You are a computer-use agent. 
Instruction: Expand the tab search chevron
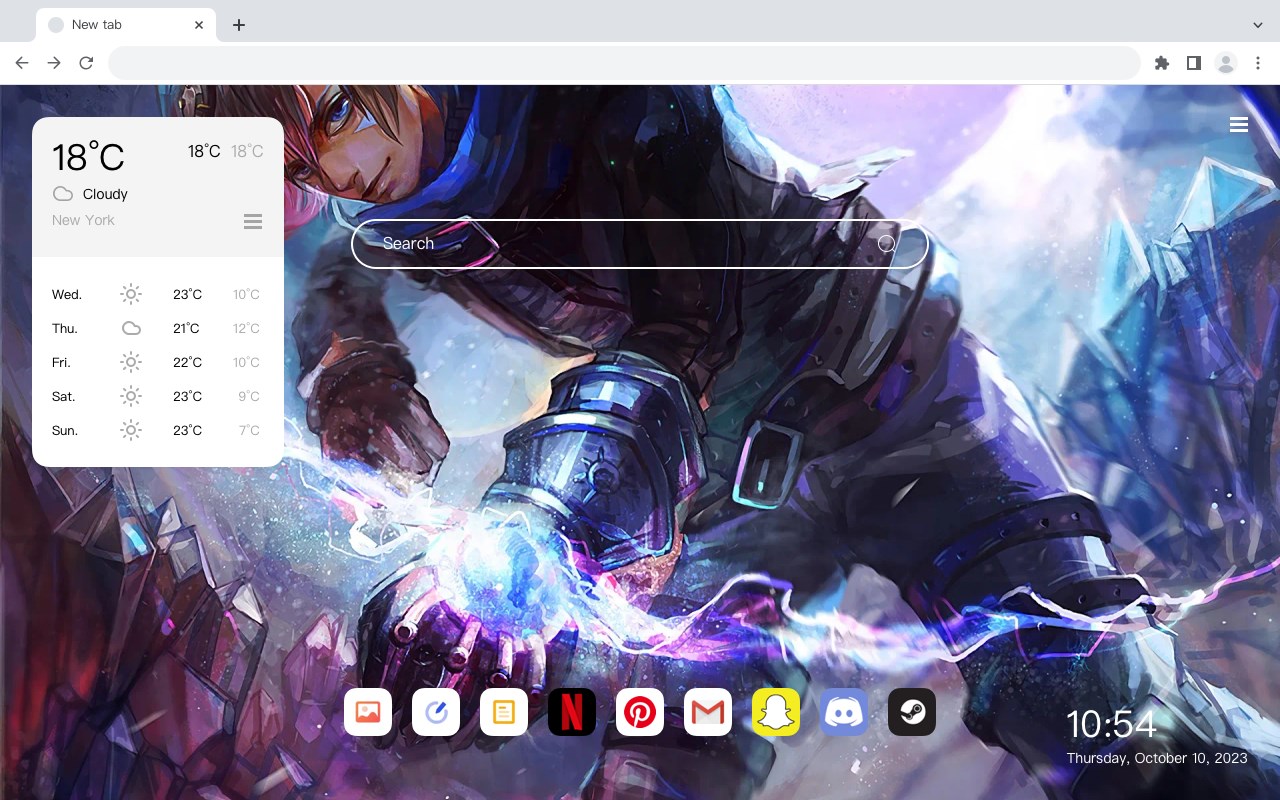click(x=1258, y=25)
